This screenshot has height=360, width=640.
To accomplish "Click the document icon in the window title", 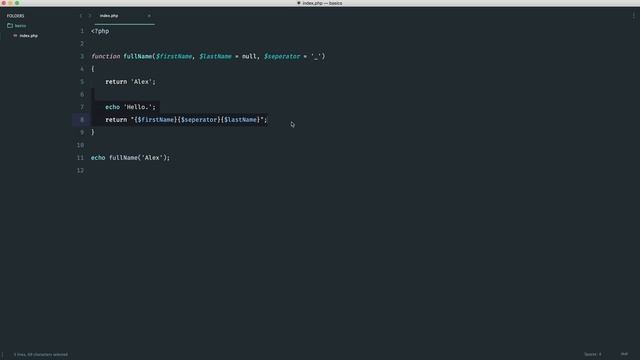I will [x=298, y=3].
